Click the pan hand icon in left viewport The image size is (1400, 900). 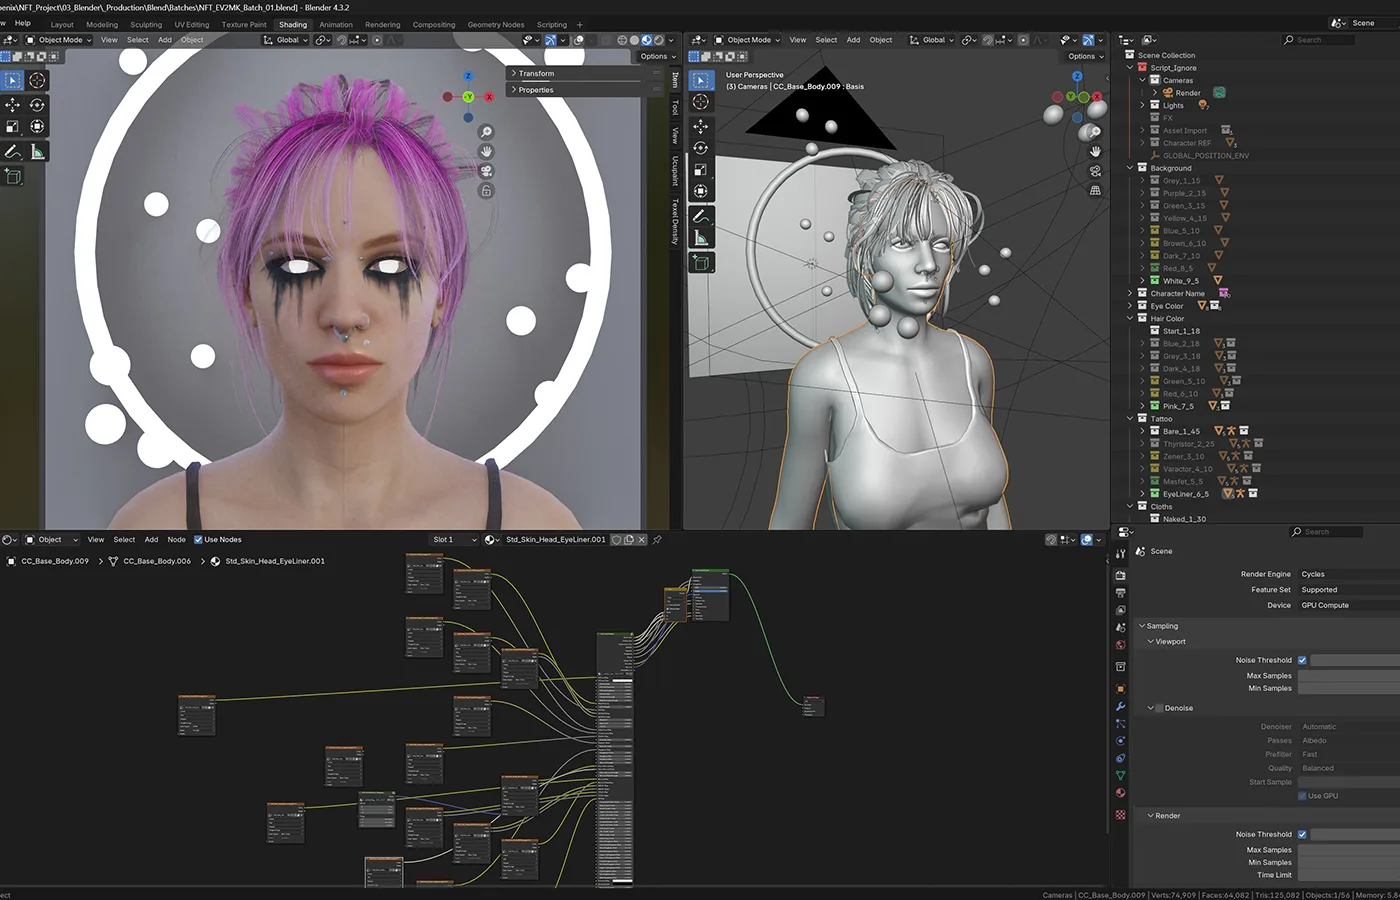coord(486,151)
